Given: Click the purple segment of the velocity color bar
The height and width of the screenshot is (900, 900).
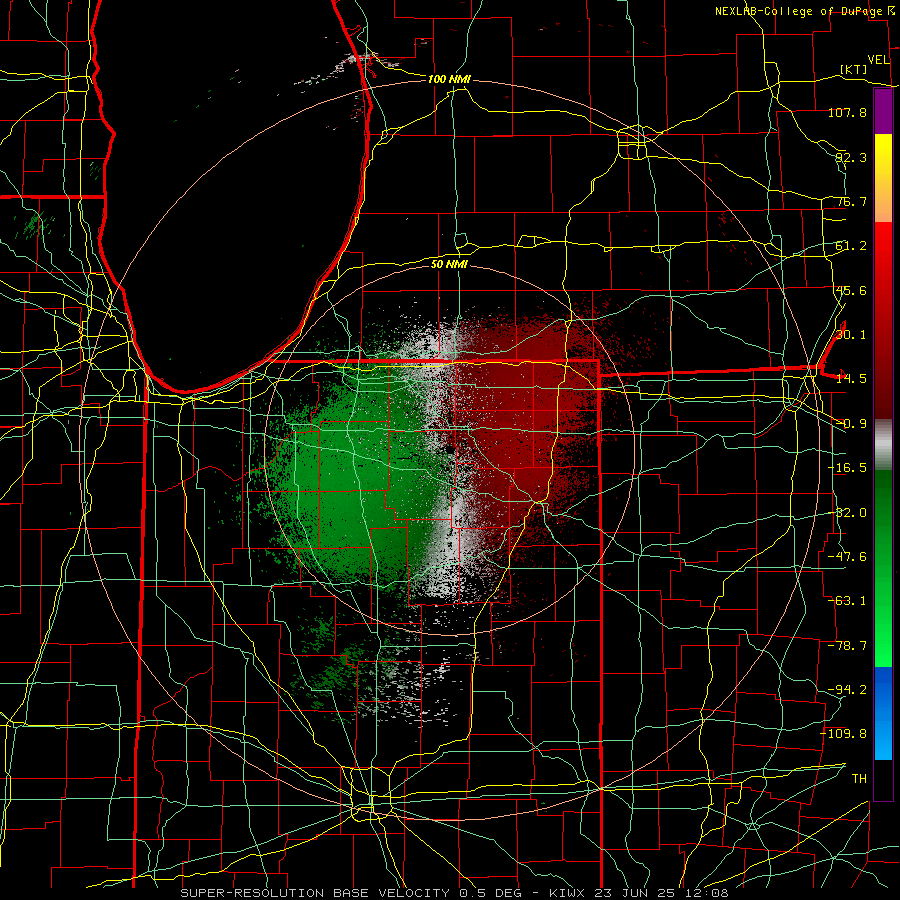Looking at the screenshot, I should 883,111.
